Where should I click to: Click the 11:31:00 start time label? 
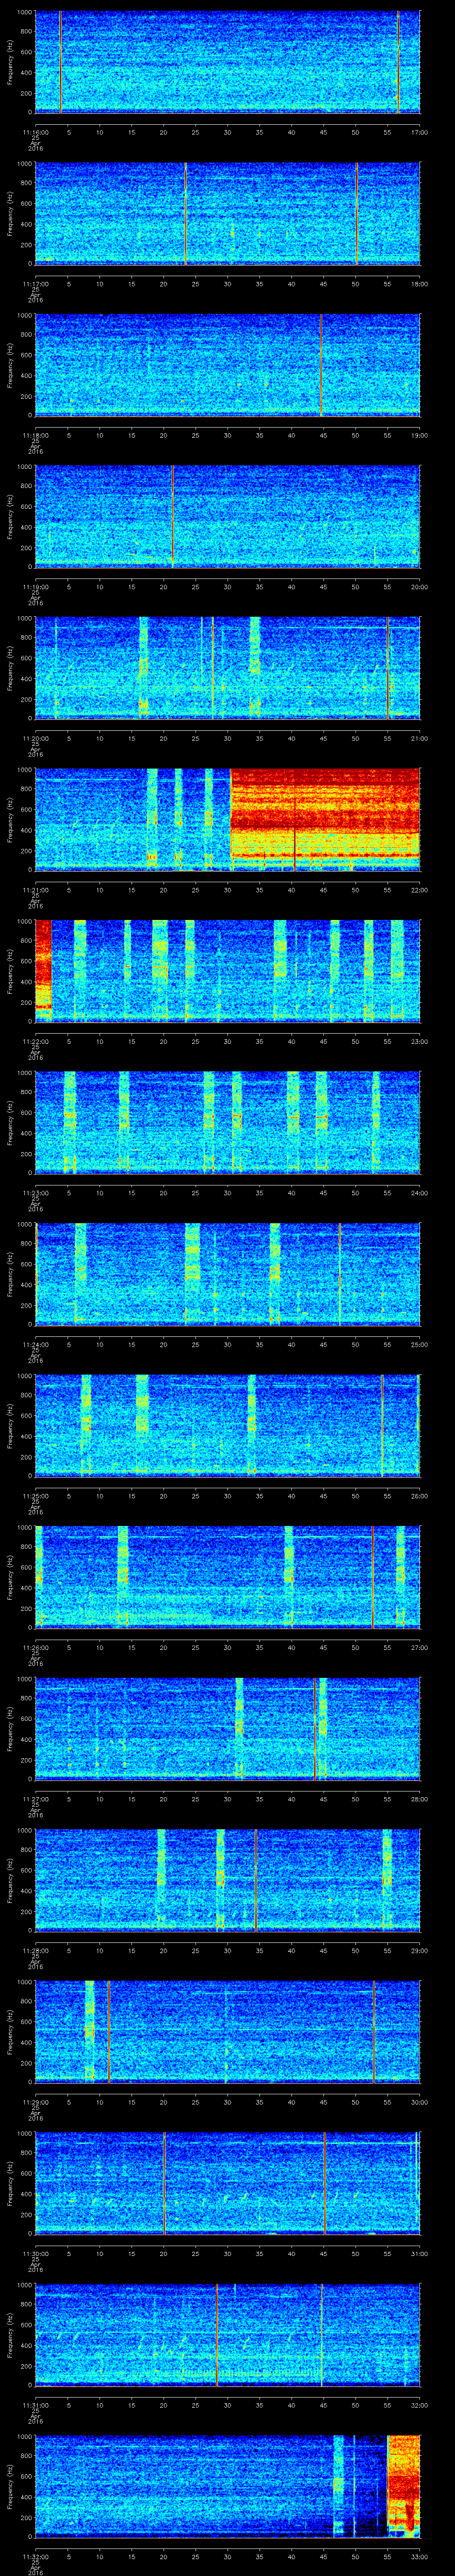[35, 2405]
